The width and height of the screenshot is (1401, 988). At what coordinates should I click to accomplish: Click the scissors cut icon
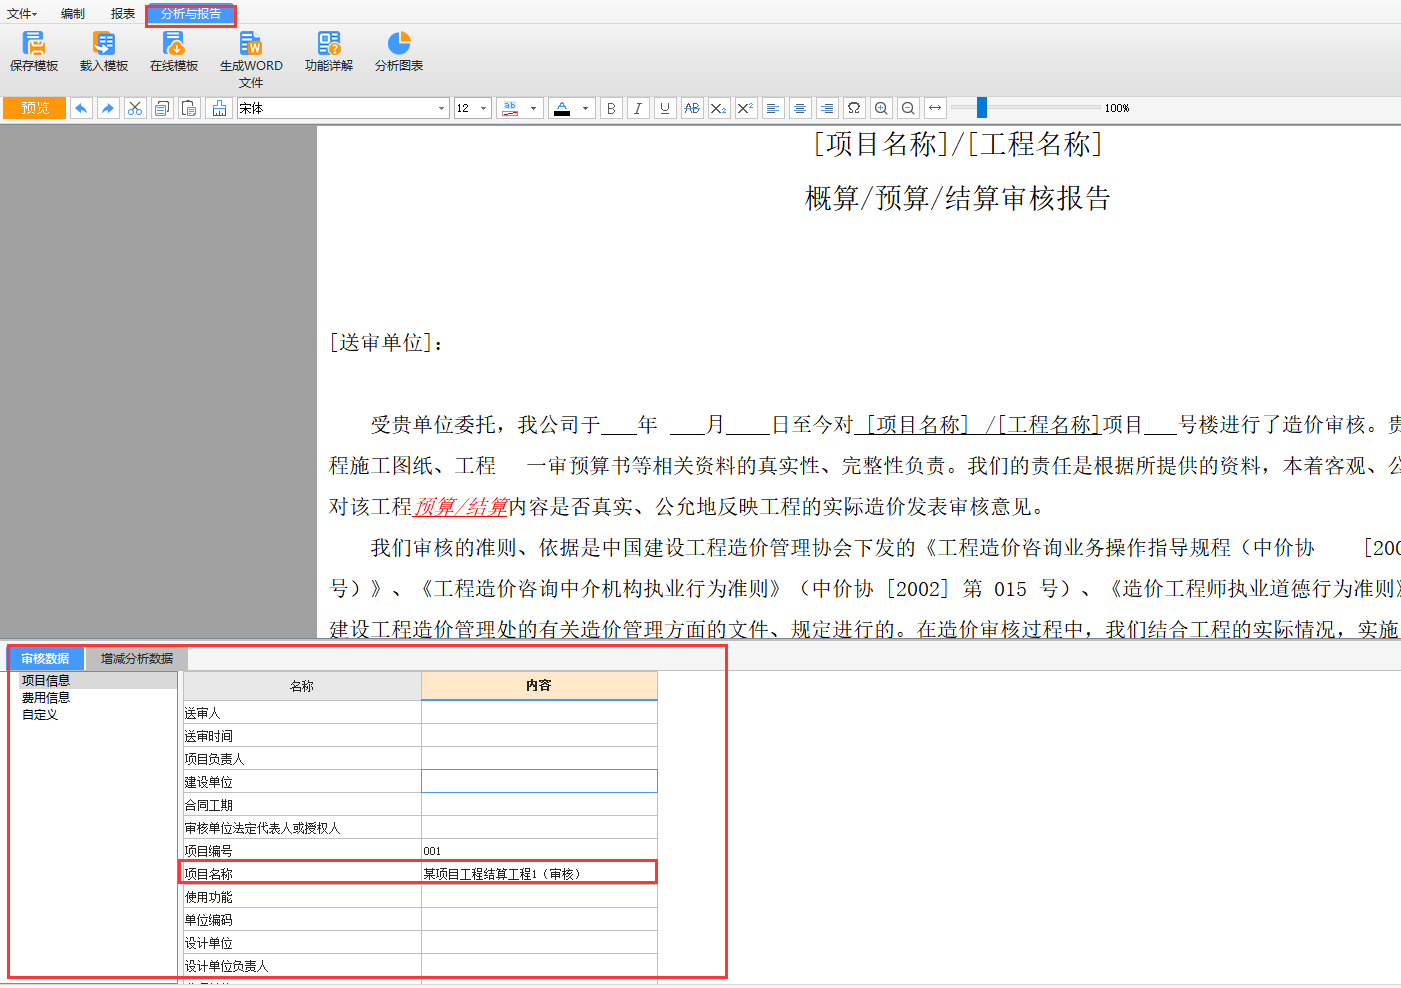(135, 108)
